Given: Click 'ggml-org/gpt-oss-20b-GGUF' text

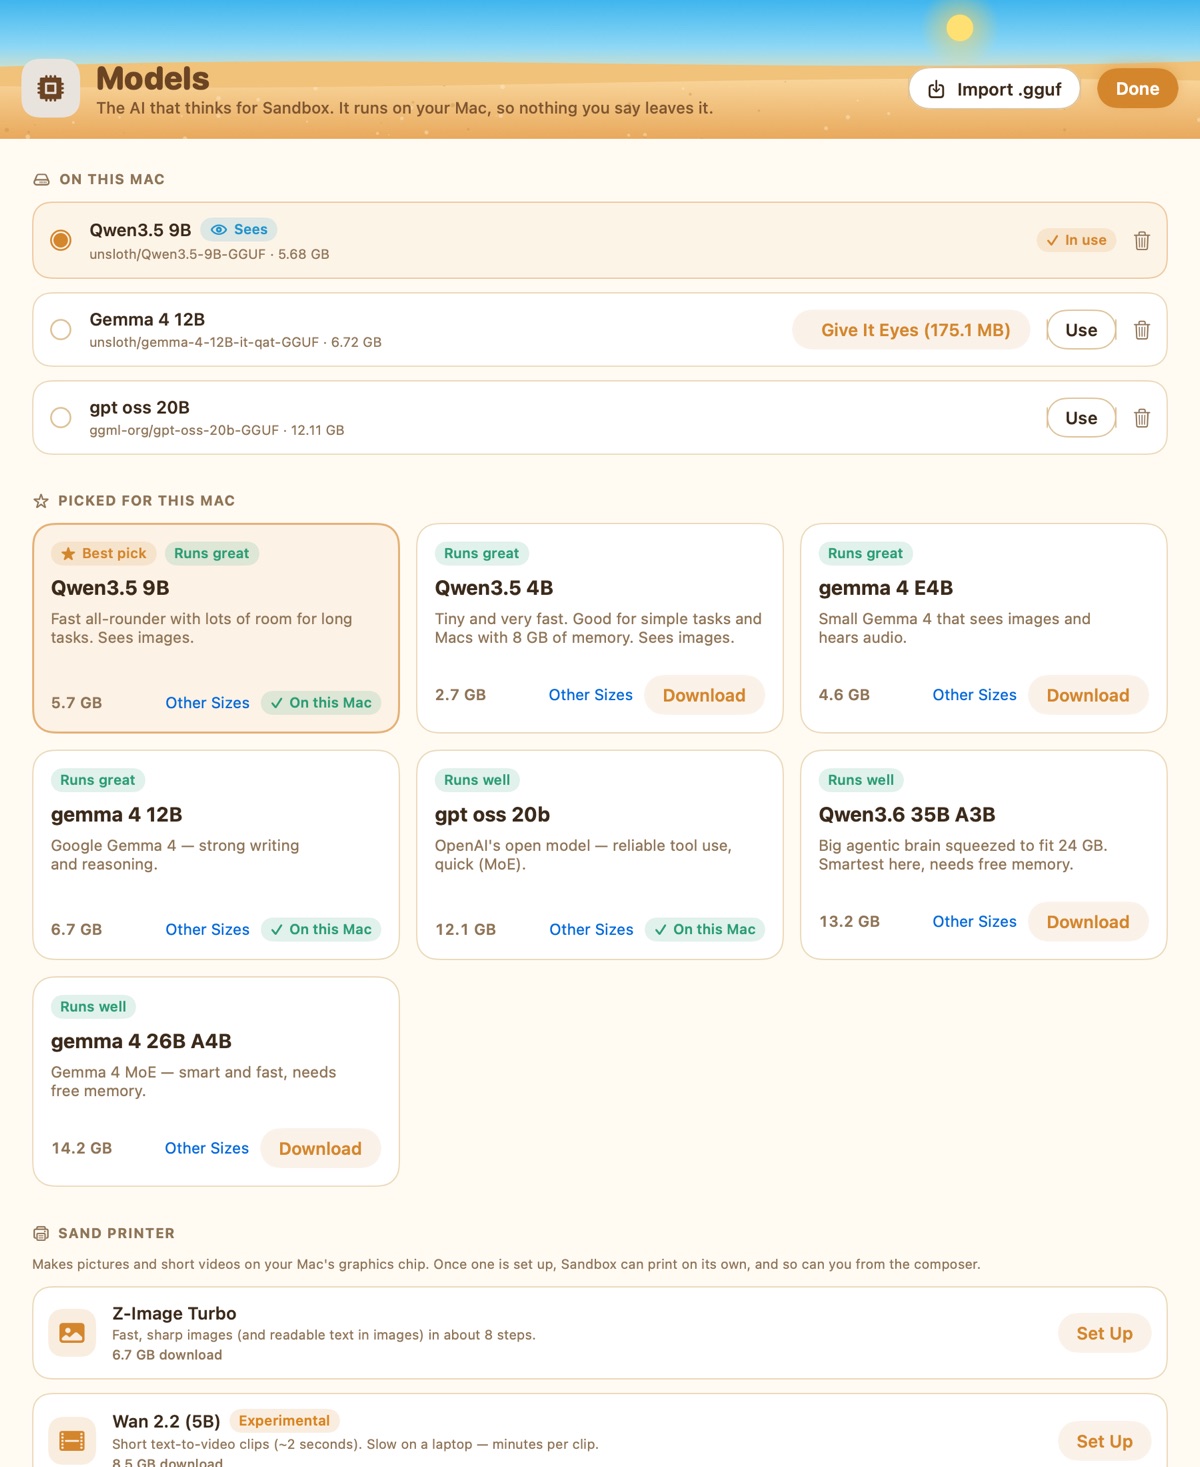Looking at the screenshot, I should (184, 431).
